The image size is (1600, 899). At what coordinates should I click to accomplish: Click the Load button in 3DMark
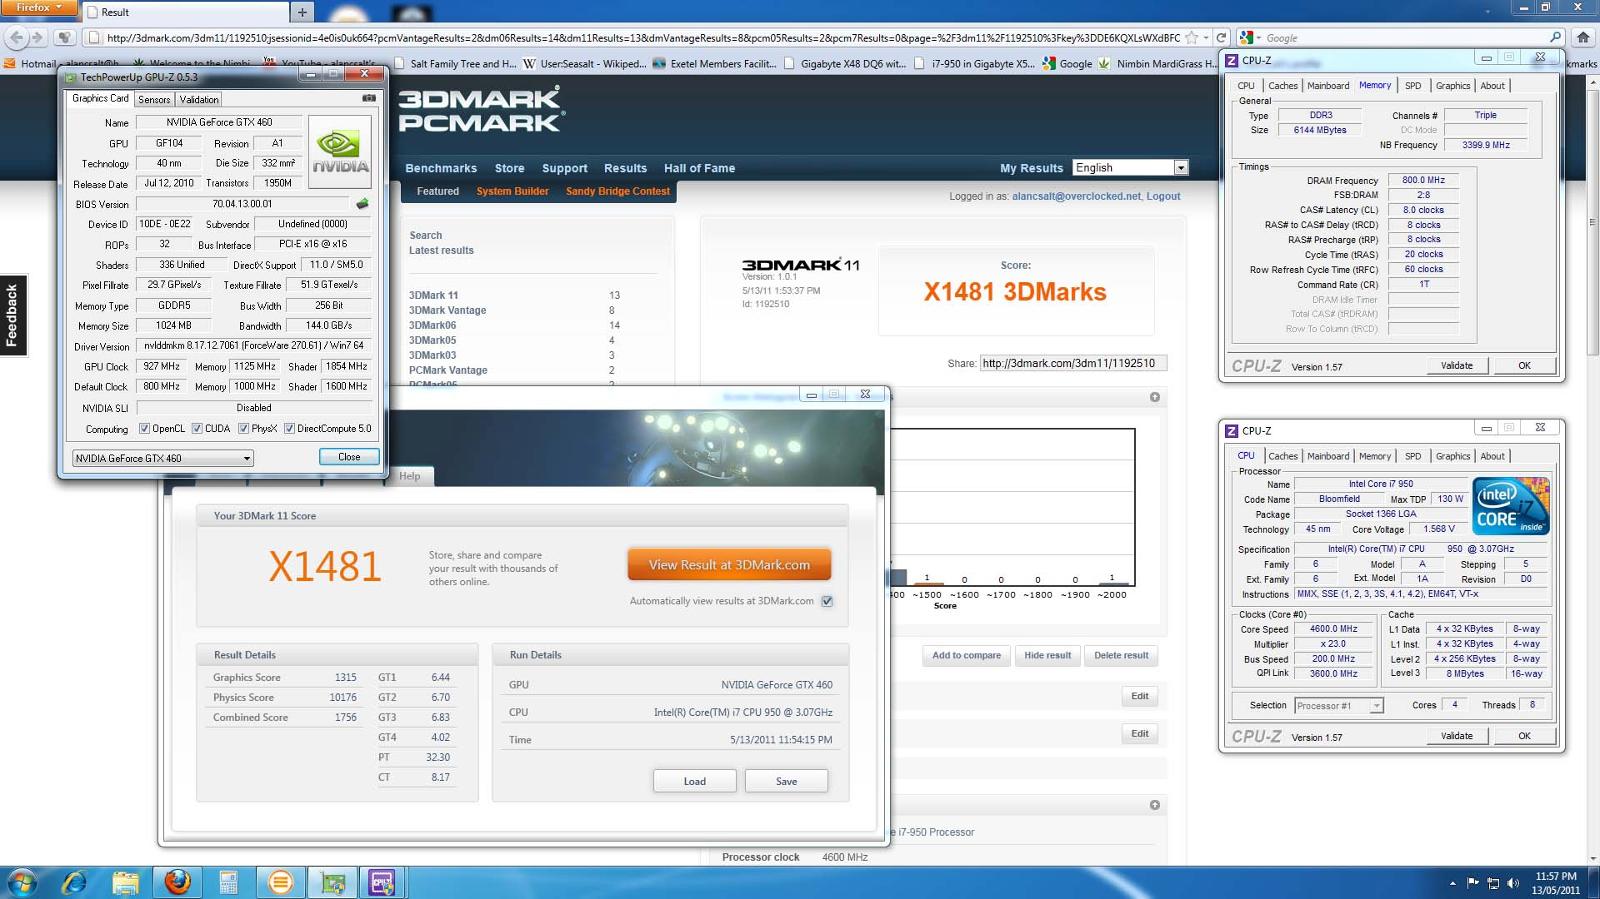click(695, 781)
